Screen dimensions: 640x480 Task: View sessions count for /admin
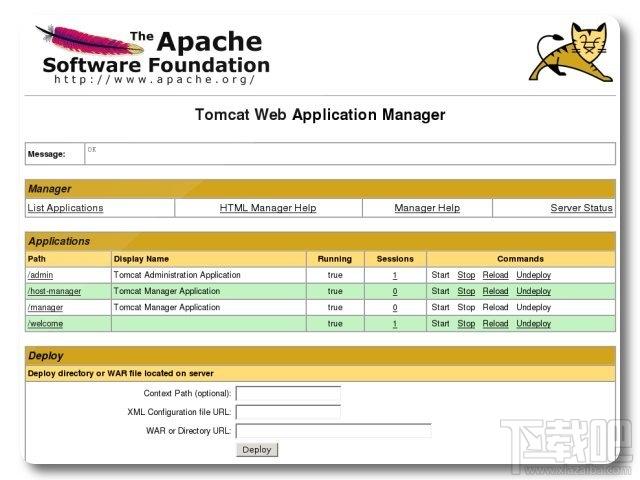395,276
